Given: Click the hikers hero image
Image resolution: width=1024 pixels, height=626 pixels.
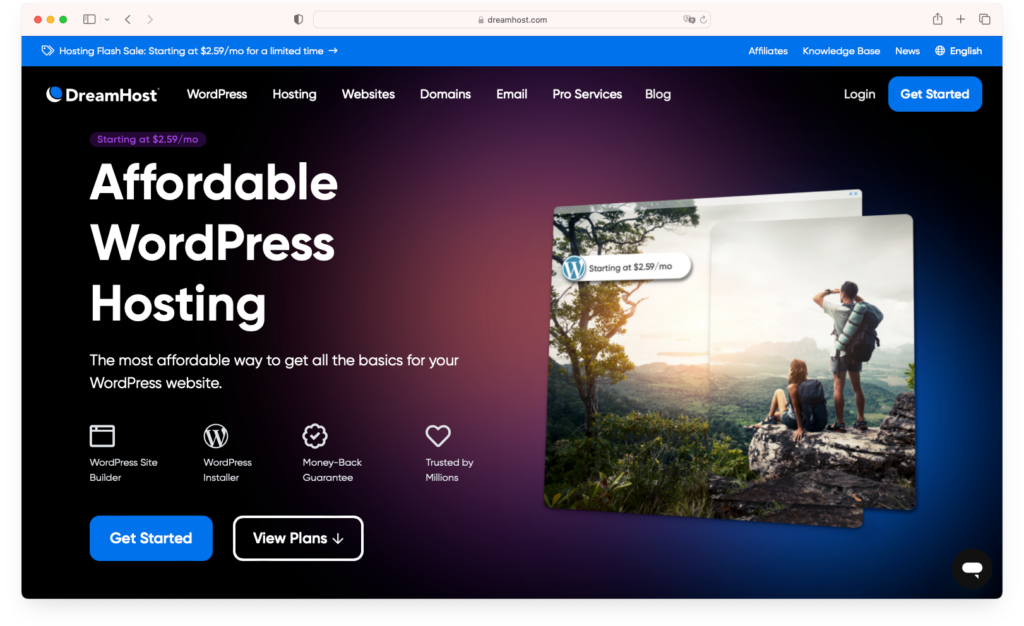Looking at the screenshot, I should click(729, 360).
